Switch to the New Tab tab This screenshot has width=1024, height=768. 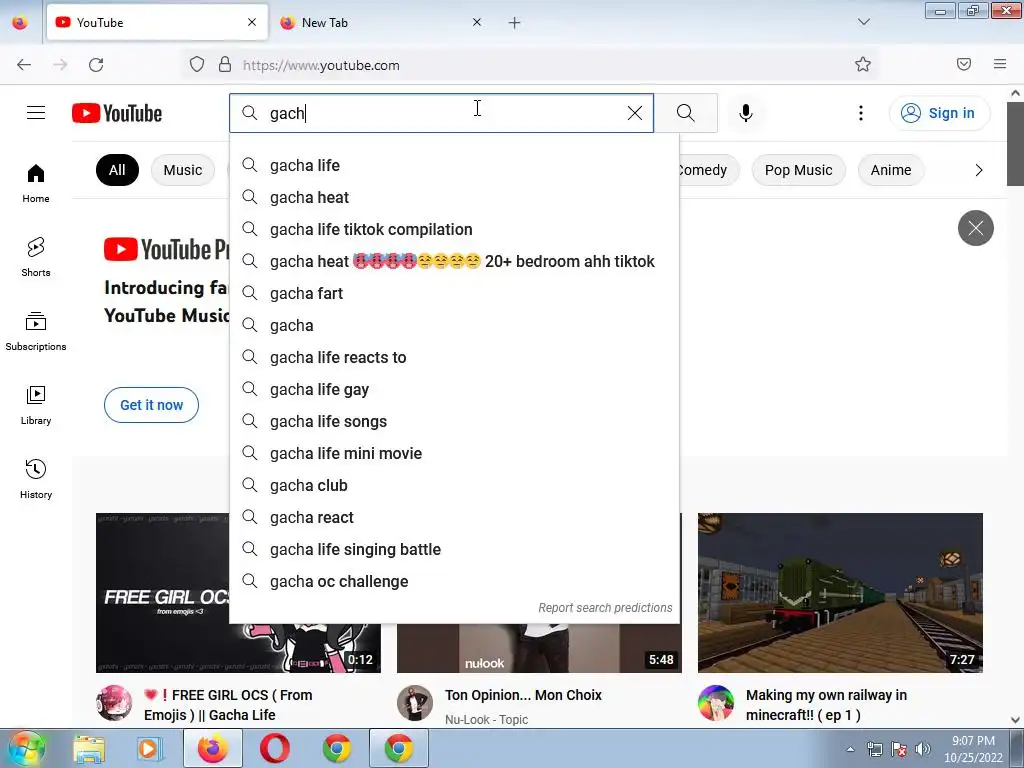coord(382,22)
